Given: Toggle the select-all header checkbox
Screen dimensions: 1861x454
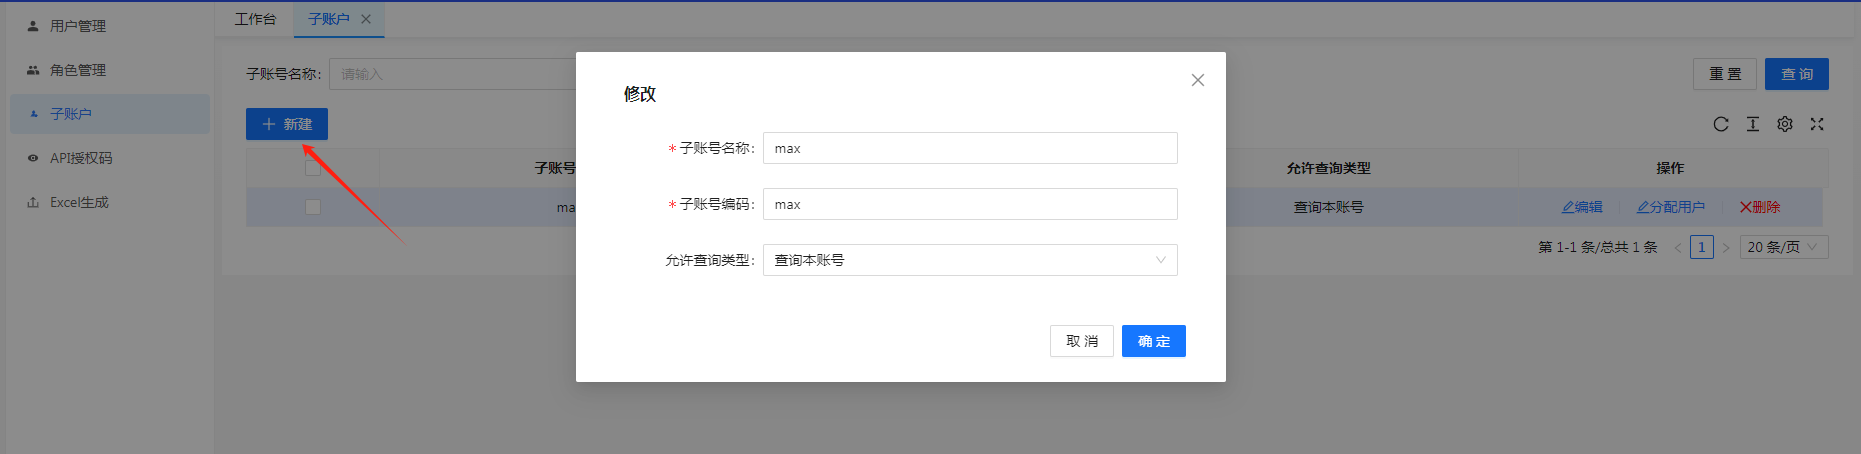Looking at the screenshot, I should pos(313,168).
